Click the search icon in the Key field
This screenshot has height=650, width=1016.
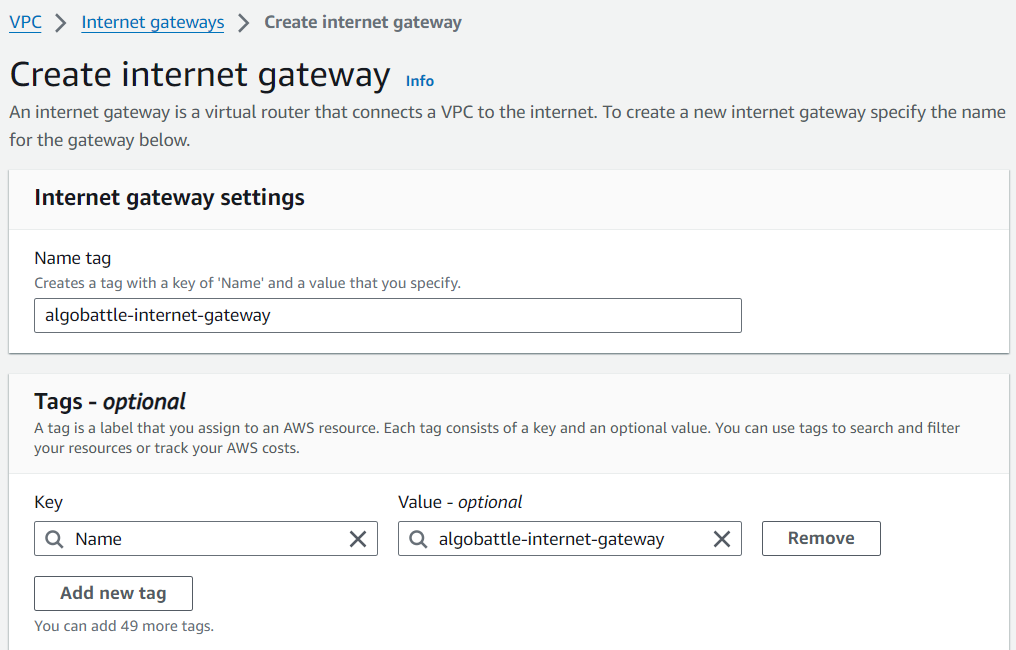(x=54, y=538)
